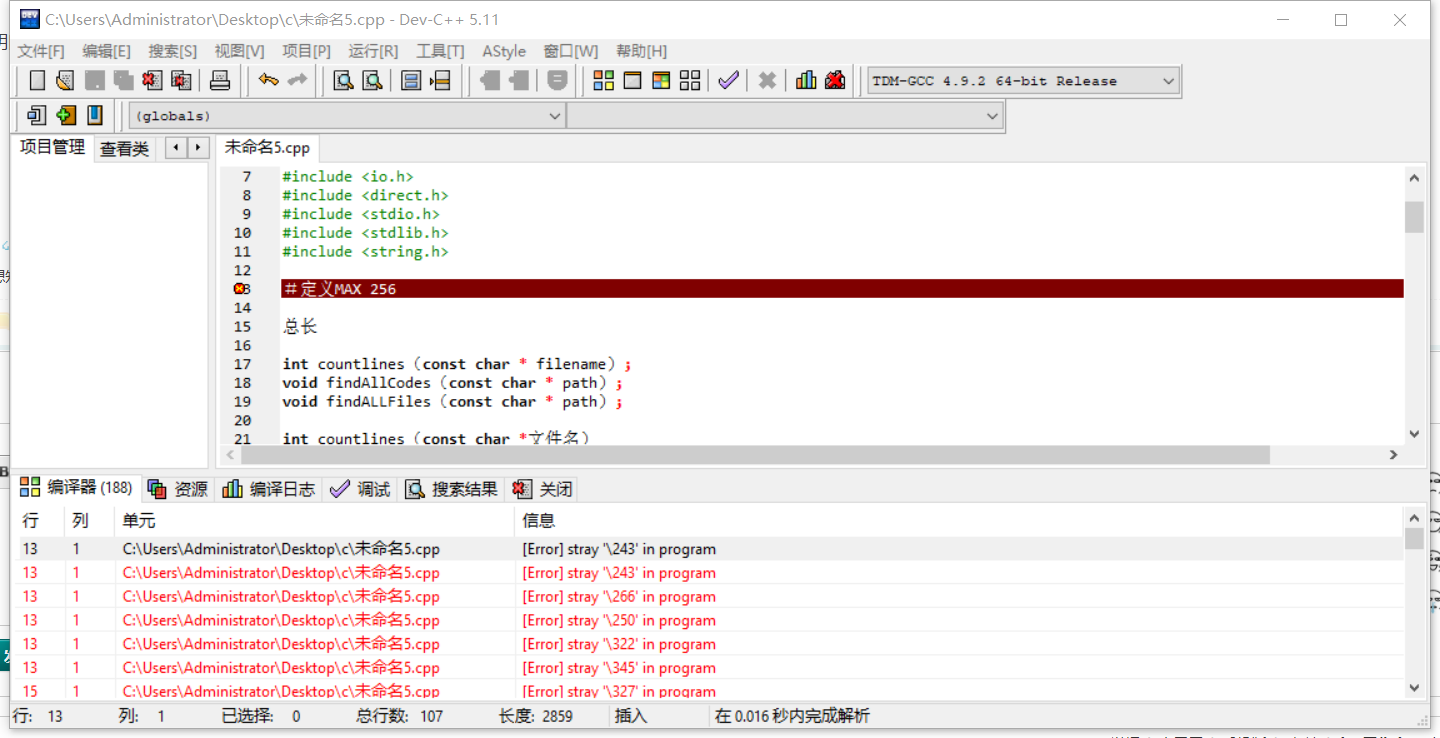Image resolution: width=1440 pixels, height=738 pixels.
Task: Toggle breakpoint marker on line 13
Action: 240,289
